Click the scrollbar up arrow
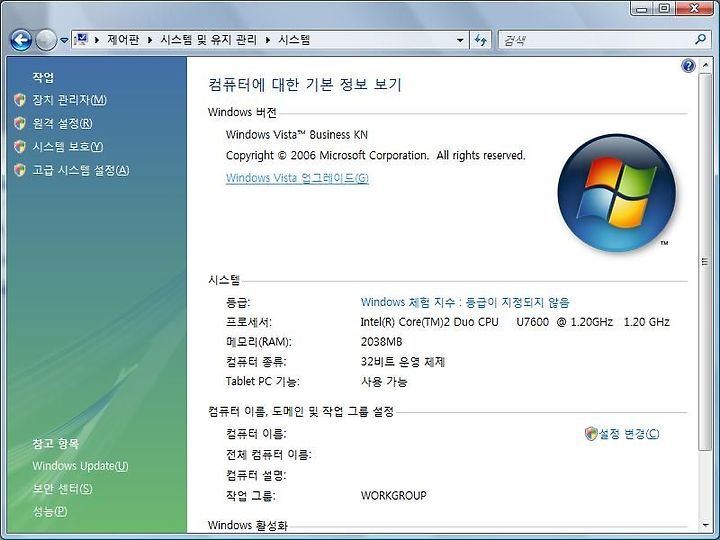Image resolution: width=720 pixels, height=540 pixels. [705, 65]
